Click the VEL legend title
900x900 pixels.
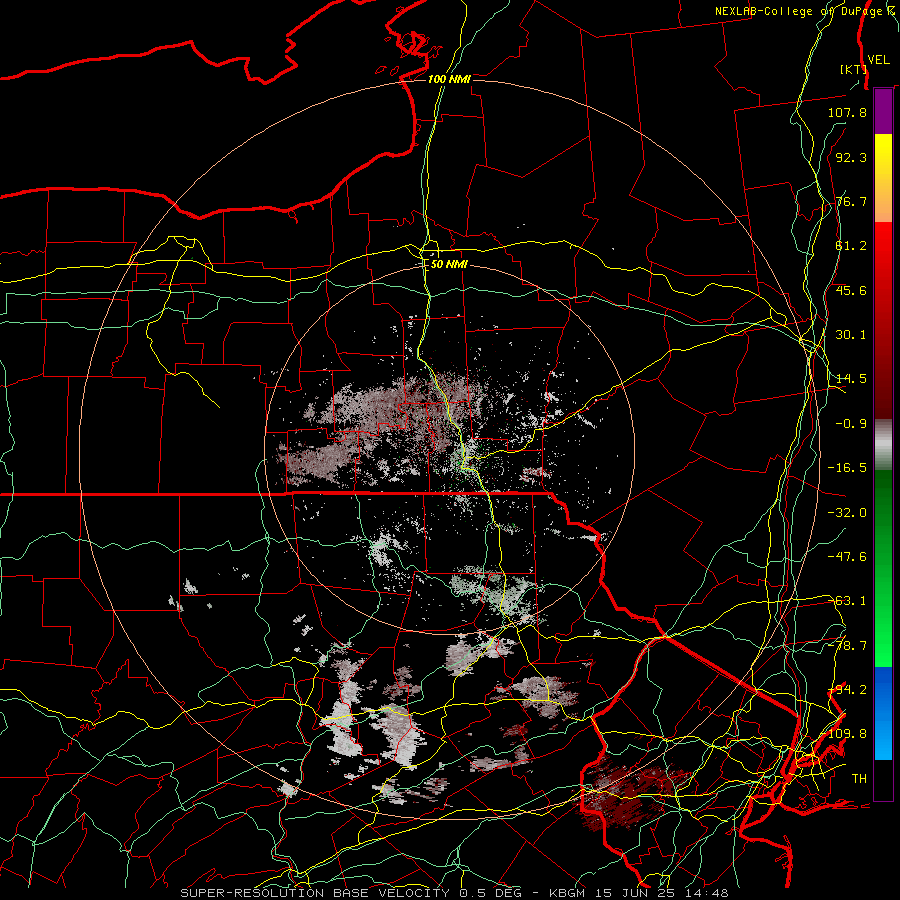point(878,60)
